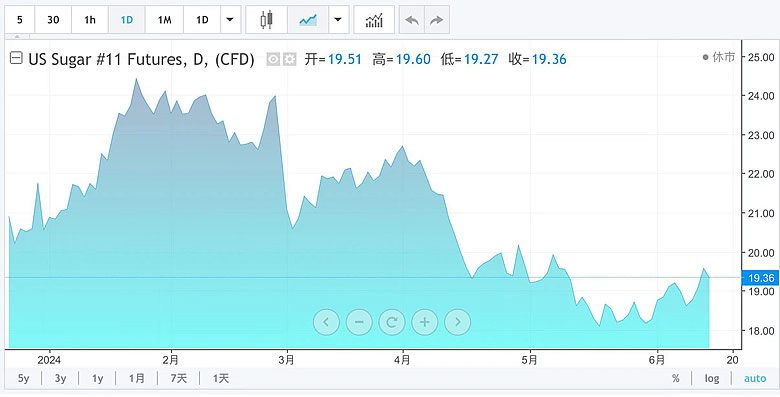Image resolution: width=780 pixels, height=397 pixels.
Task: Expand the chart style dropdown arrow
Action: (x=338, y=20)
